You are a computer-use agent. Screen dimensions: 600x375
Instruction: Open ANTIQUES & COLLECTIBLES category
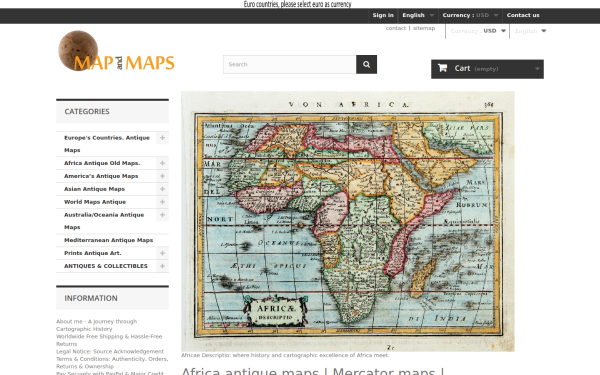point(106,266)
